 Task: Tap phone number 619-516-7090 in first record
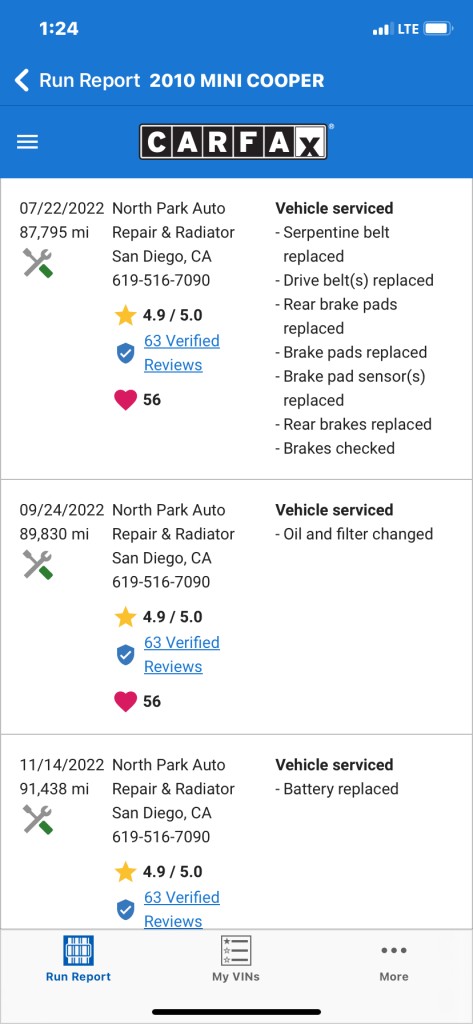click(161, 281)
